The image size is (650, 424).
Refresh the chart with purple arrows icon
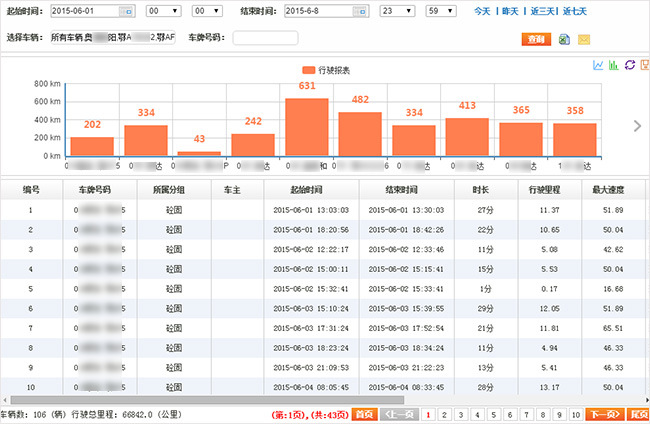point(630,65)
